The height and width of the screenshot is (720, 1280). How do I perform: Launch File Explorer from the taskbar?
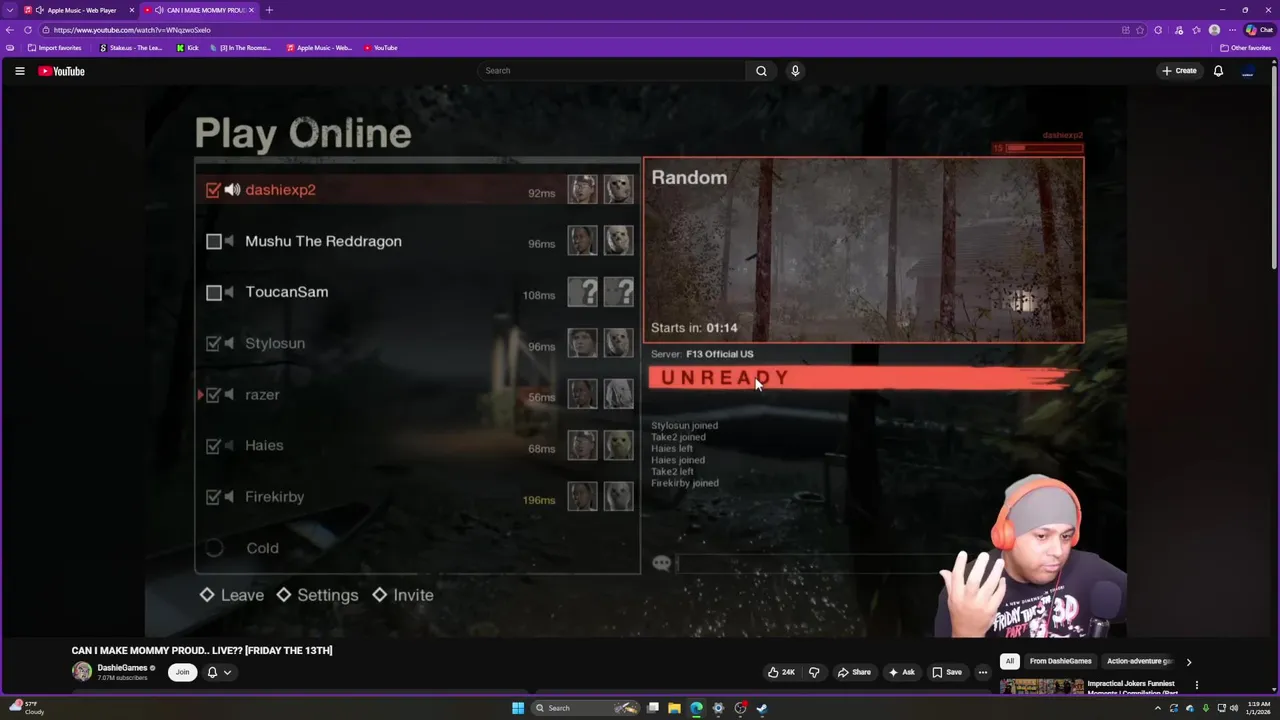[674, 708]
